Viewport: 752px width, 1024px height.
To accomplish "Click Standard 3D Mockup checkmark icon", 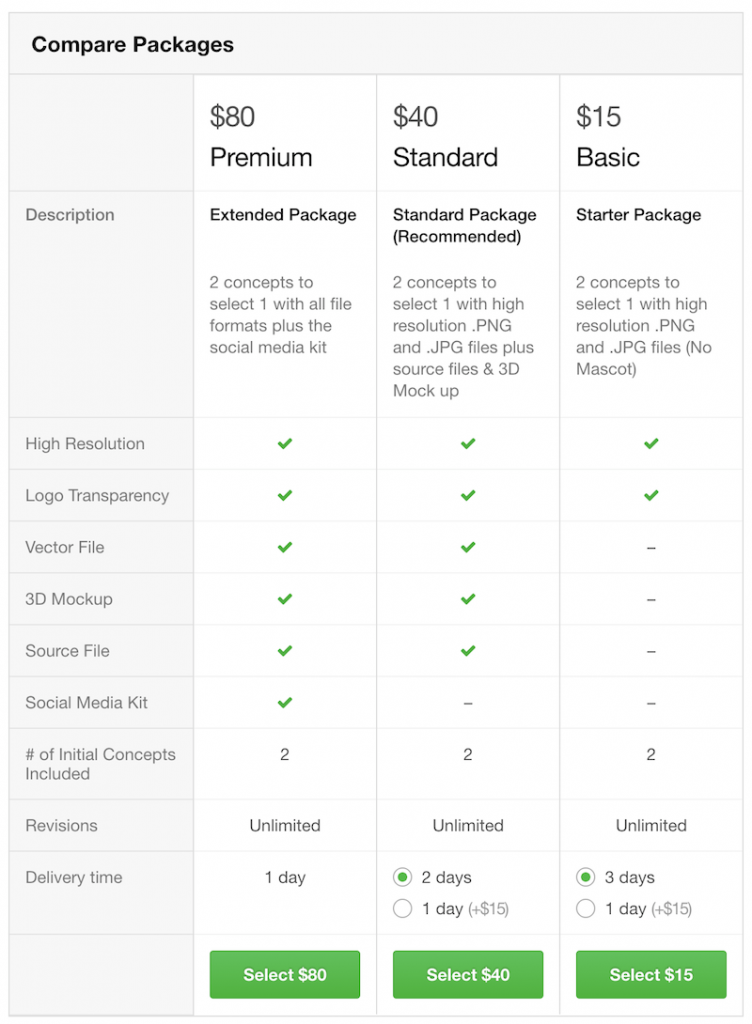I will tap(468, 599).
